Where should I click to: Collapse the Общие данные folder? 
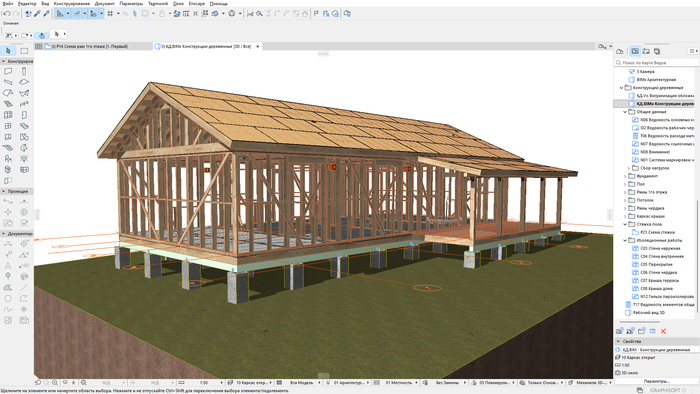625,112
